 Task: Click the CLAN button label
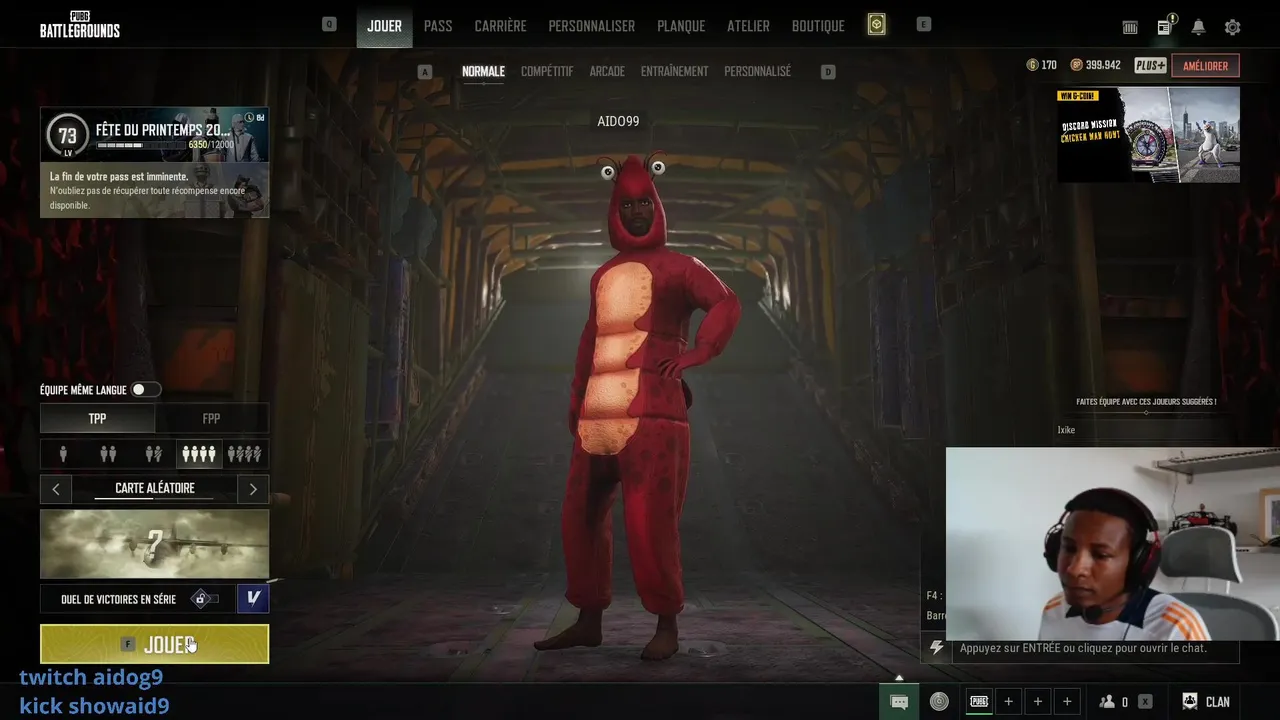pos(1217,702)
